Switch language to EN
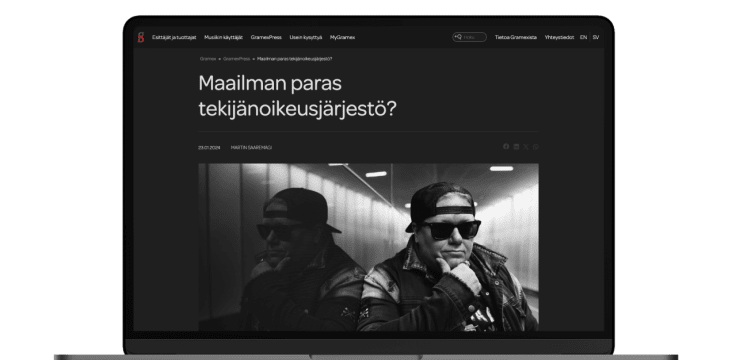The width and height of the screenshot is (732, 360). pos(584,37)
